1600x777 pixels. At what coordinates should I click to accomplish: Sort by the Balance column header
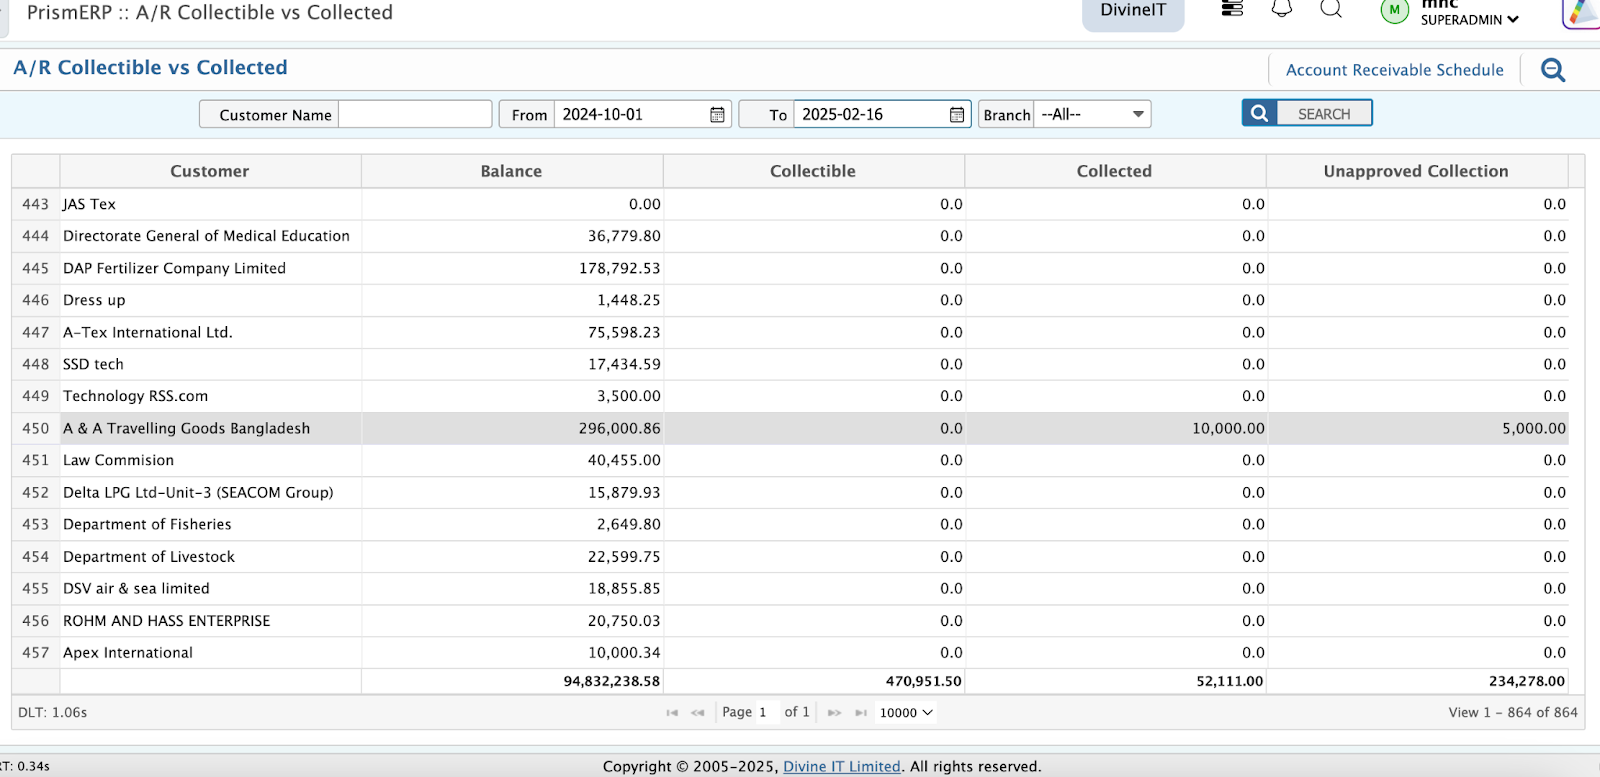pos(512,171)
